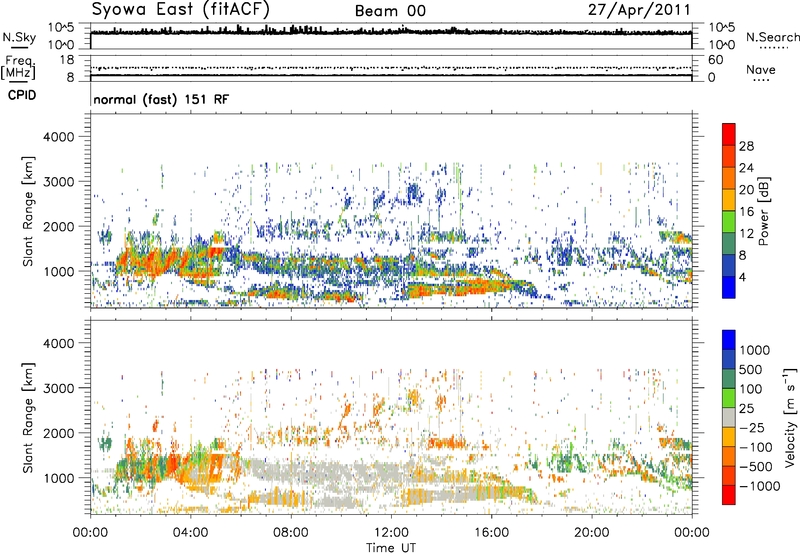Image resolution: width=800 pixels, height=554 pixels.
Task: Click the '12:00' time axis label
Action: tap(391, 533)
